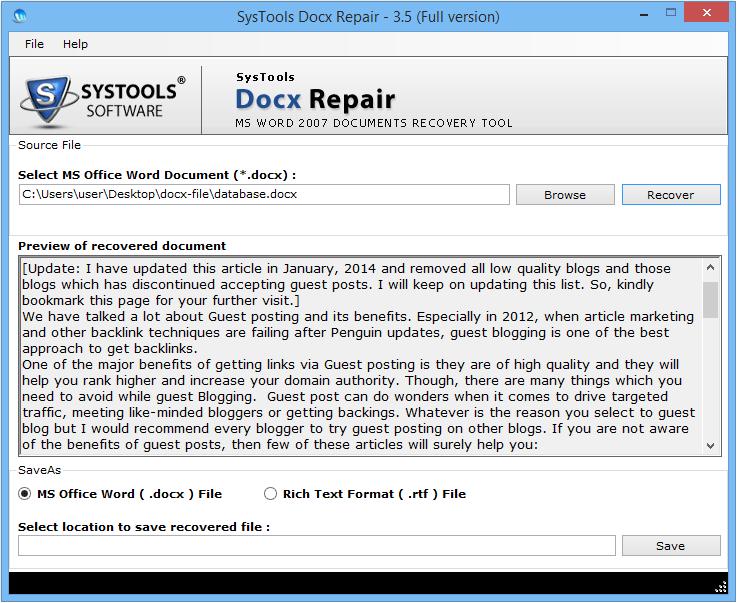This screenshot has height=603, width=737.
Task: Maximize the Docx Repair window
Action: pyautogui.click(x=671, y=13)
